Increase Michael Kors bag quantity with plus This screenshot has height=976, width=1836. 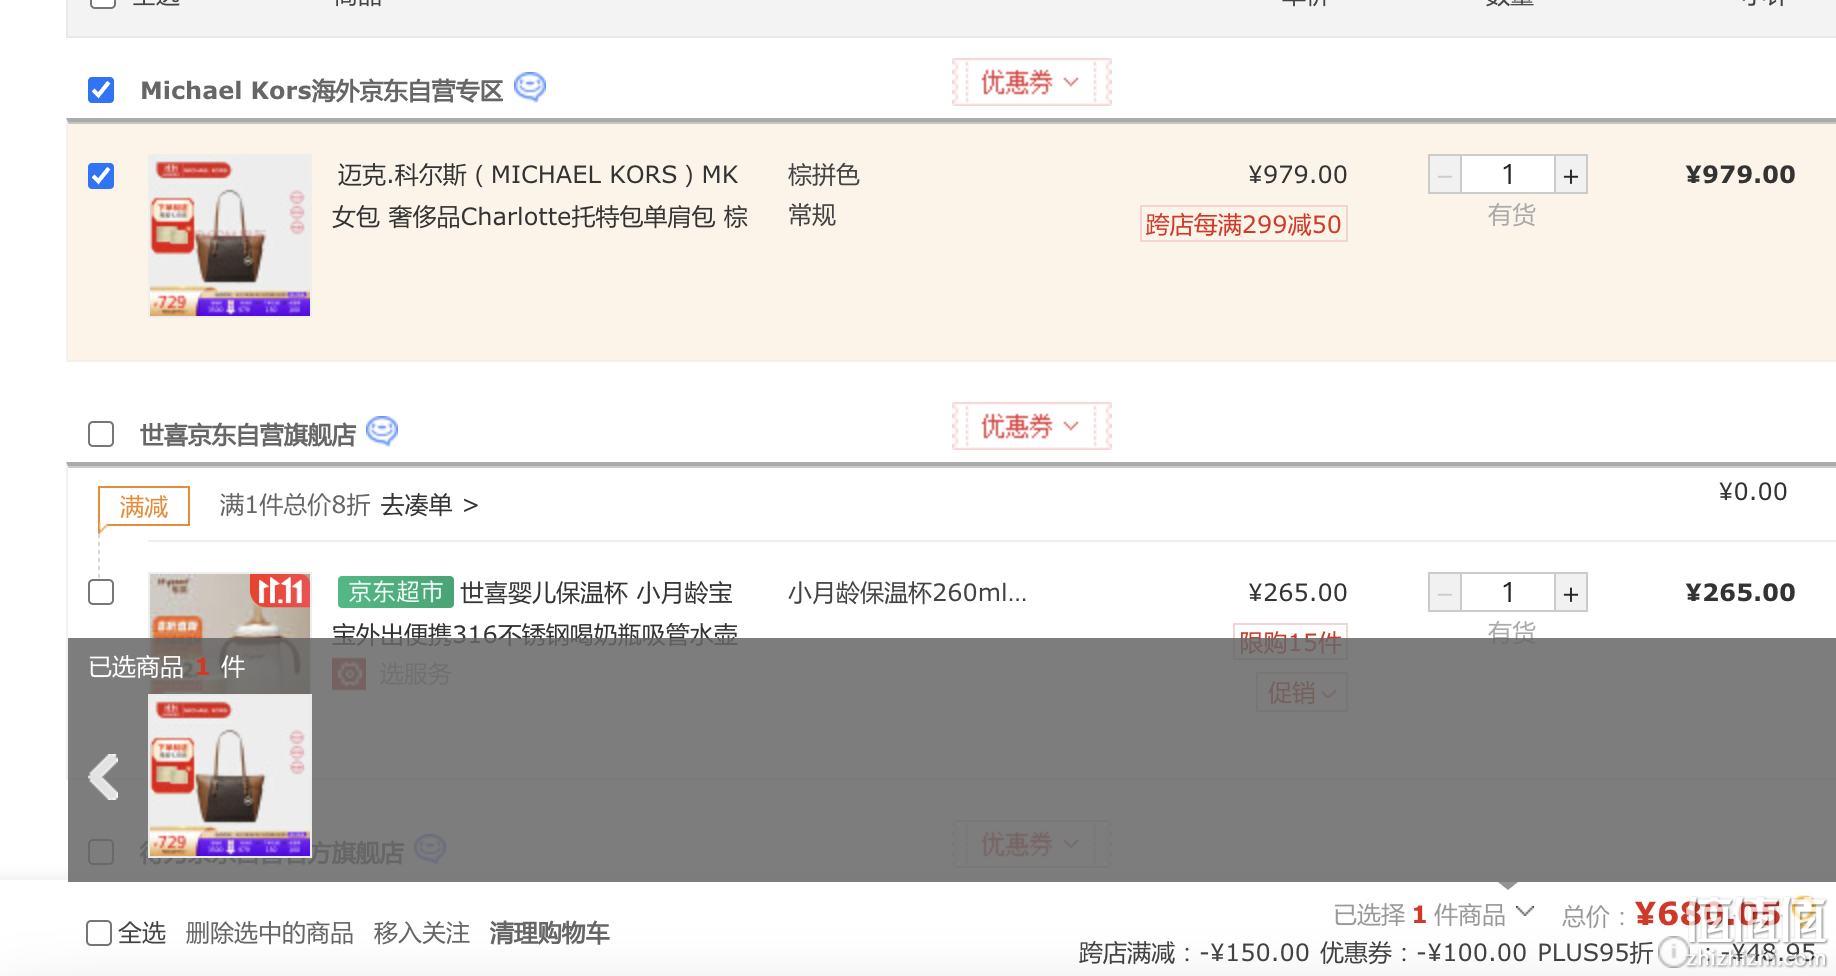click(x=1571, y=175)
